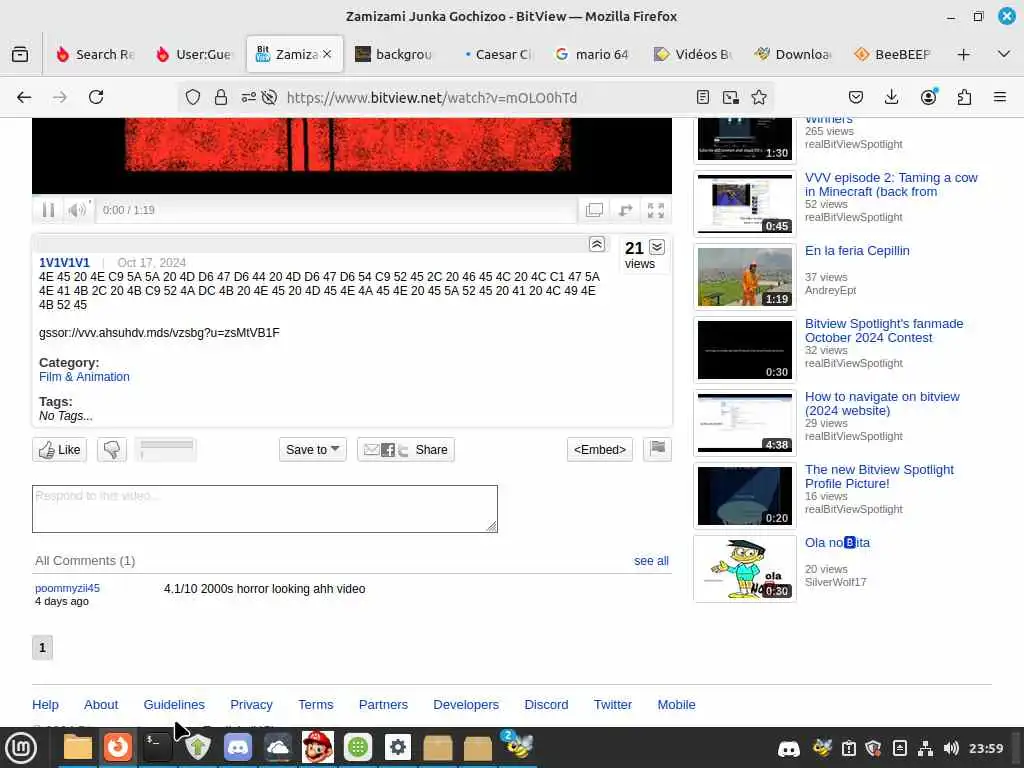Click the bitview.net address bar URL
Screen dimensions: 1024x768
[x=432, y=98]
